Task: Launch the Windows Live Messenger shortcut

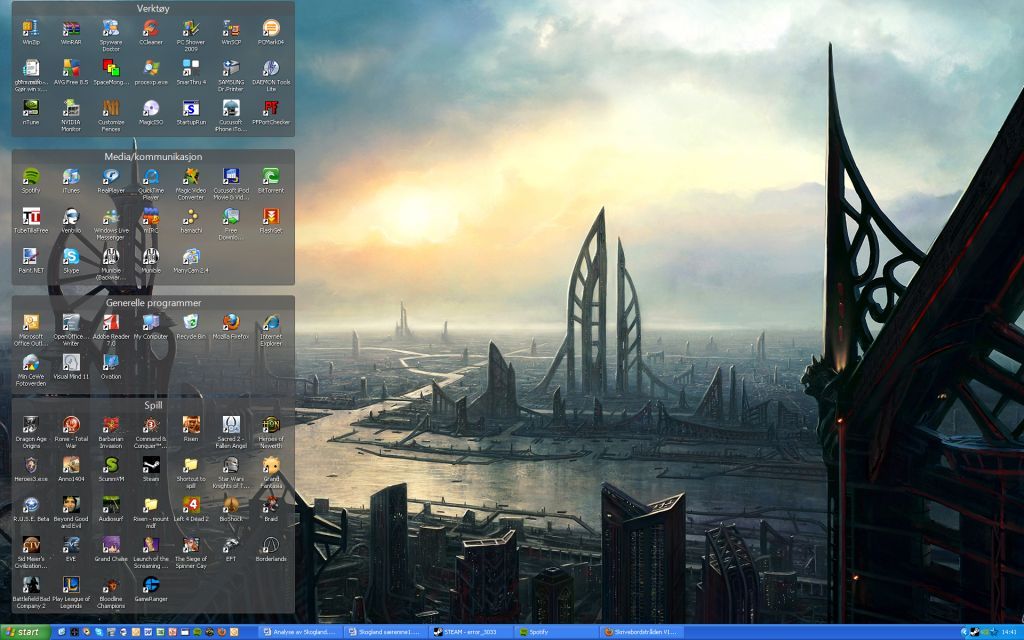Action: coord(111,224)
